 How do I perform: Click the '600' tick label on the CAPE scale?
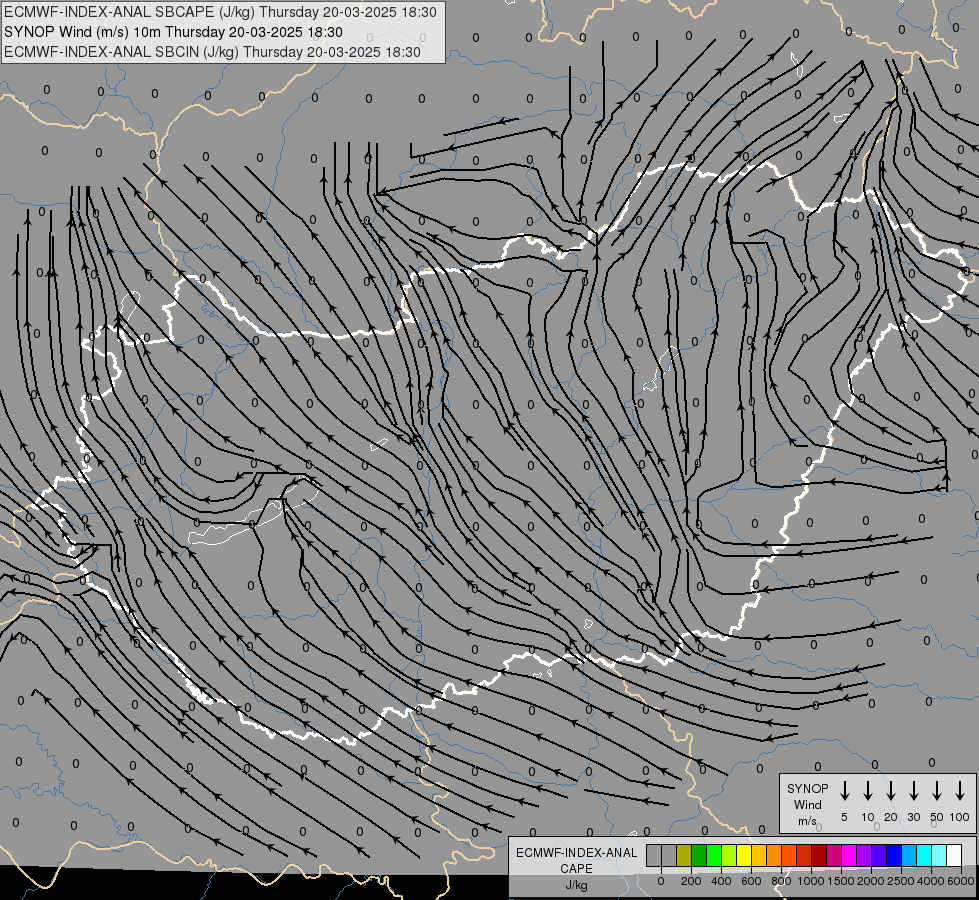[751, 881]
